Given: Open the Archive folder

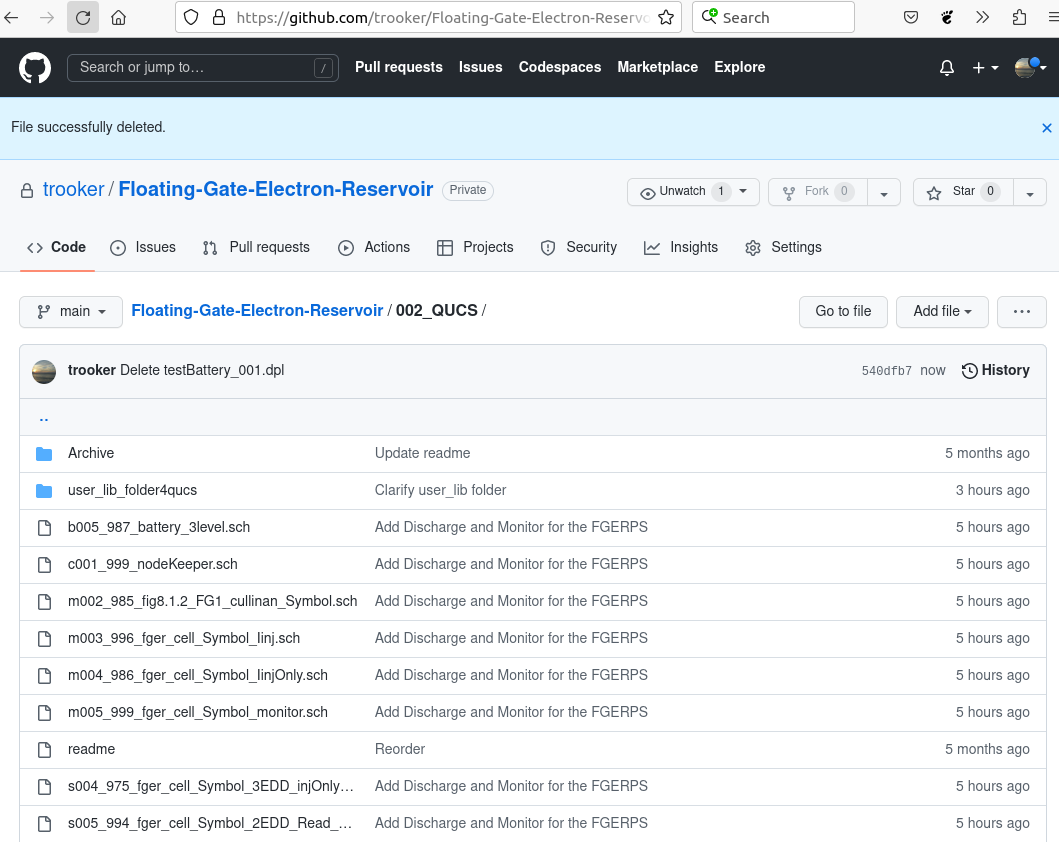Looking at the screenshot, I should 91,453.
